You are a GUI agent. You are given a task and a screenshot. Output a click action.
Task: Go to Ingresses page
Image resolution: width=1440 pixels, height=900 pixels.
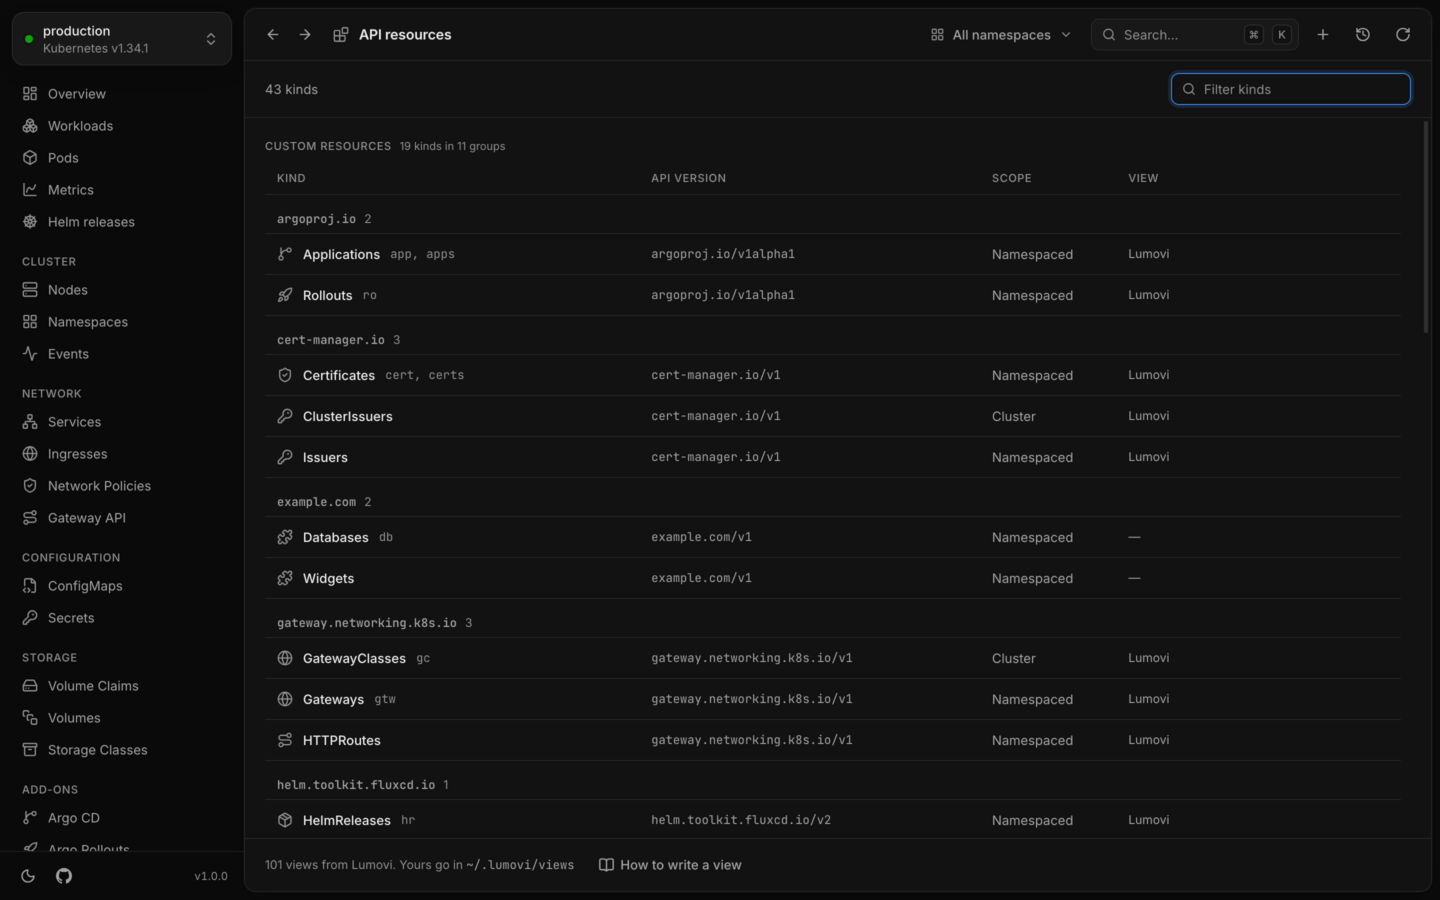tap(122, 454)
